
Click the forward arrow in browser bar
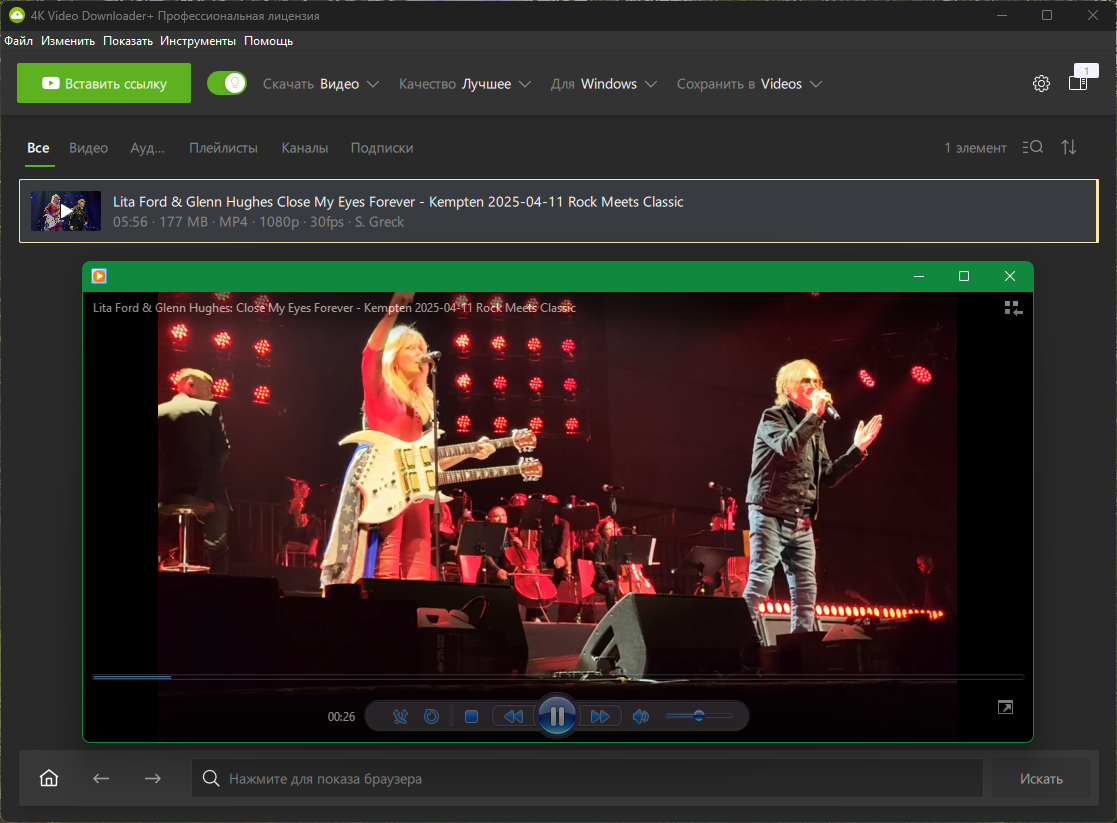point(152,778)
